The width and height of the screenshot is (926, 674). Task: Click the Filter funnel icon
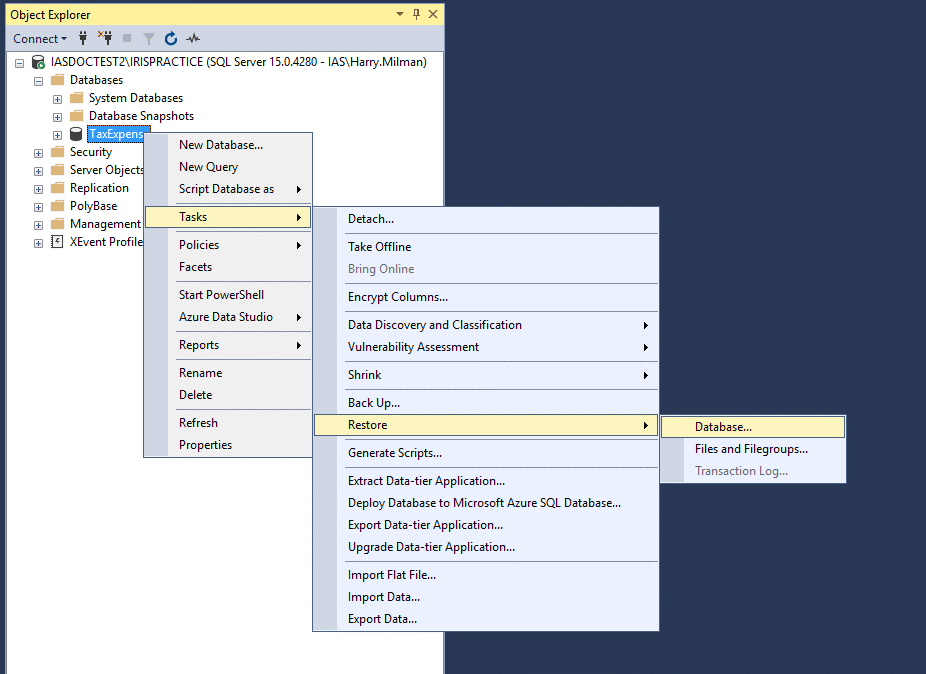click(149, 39)
